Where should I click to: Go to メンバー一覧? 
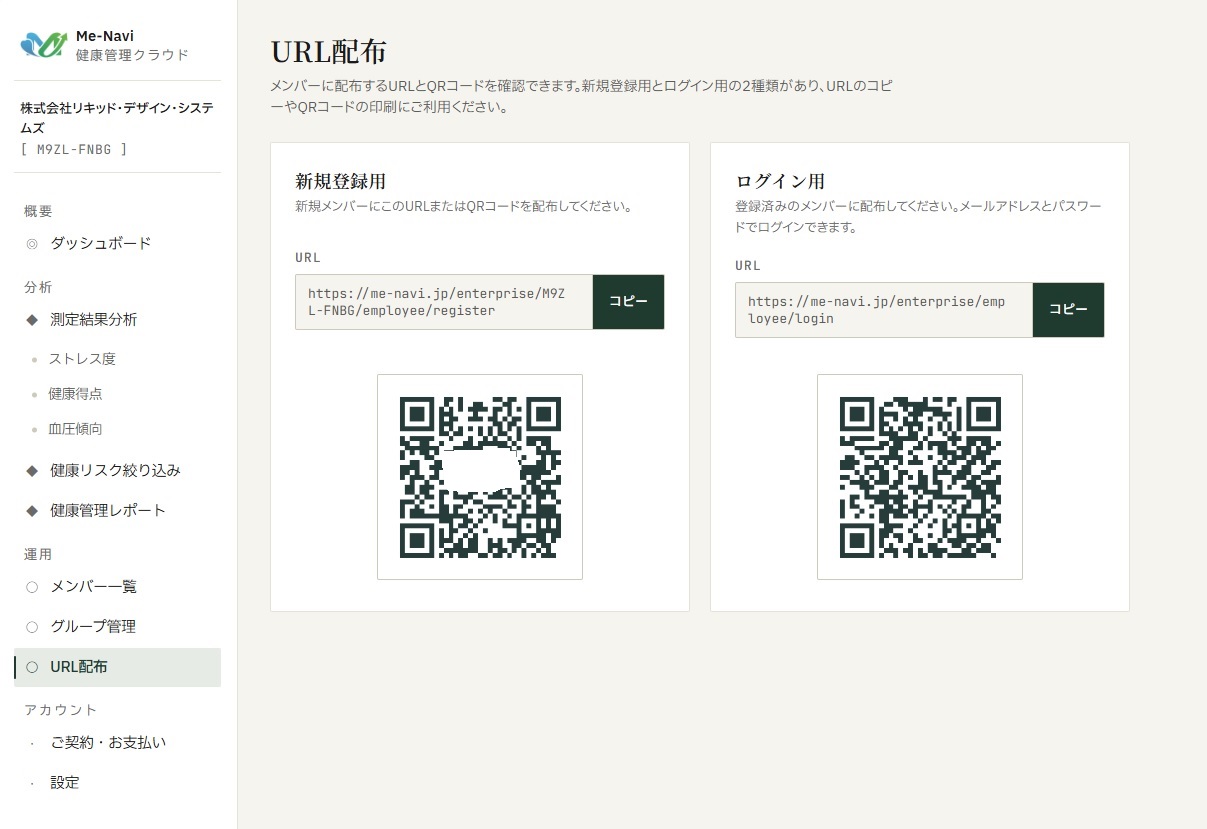click(117, 586)
